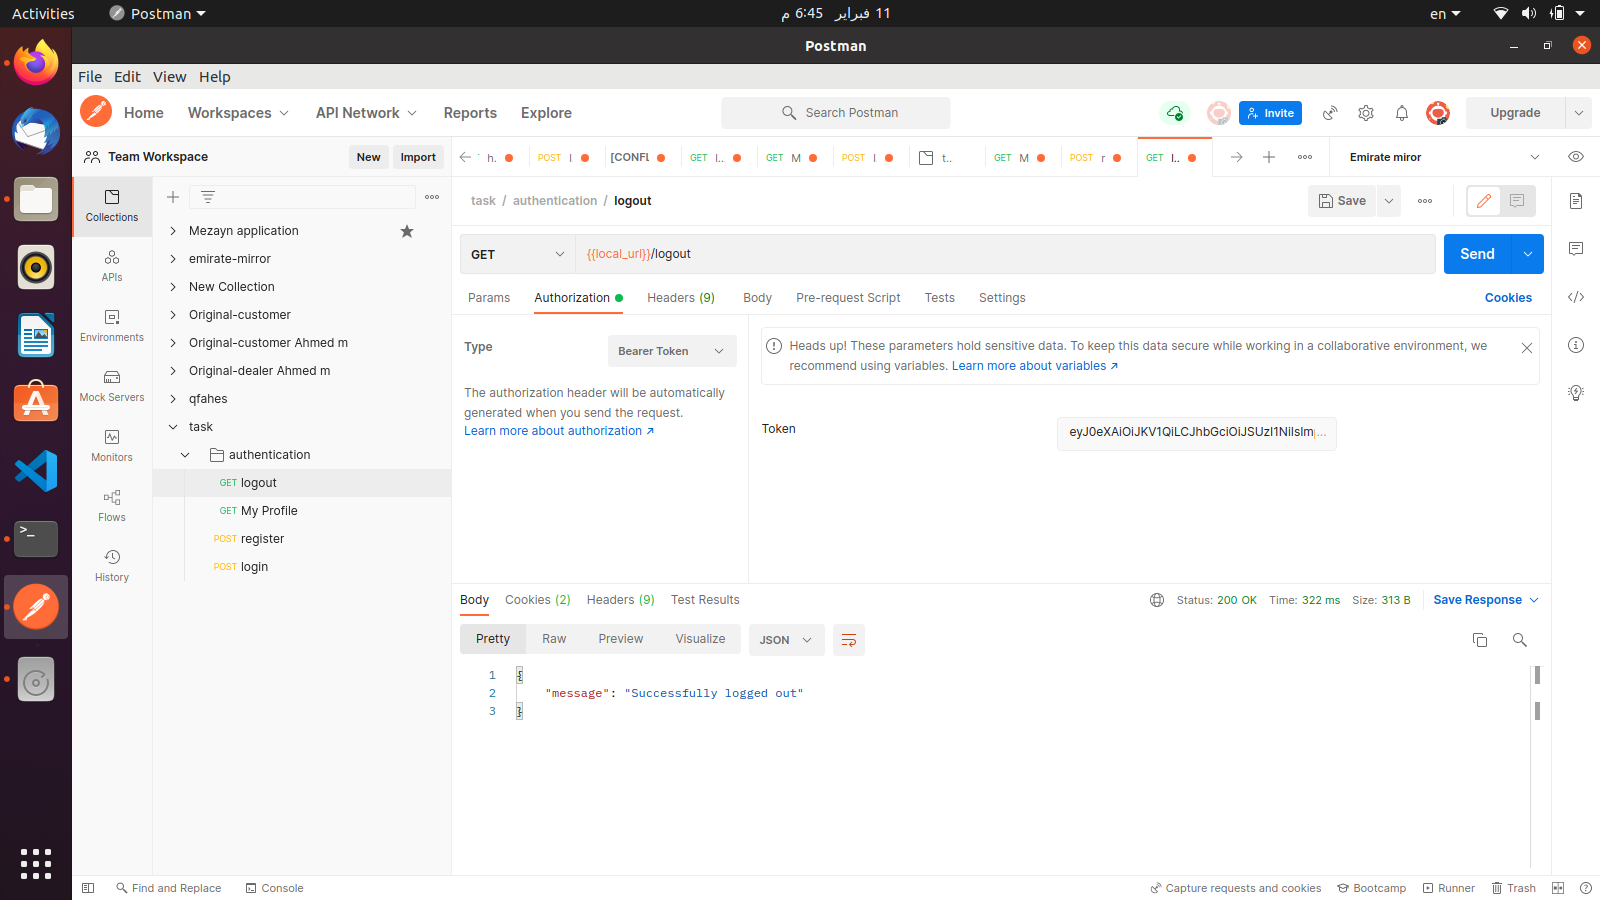Click the Import button
Screen dimensions: 1600x900
point(418,157)
